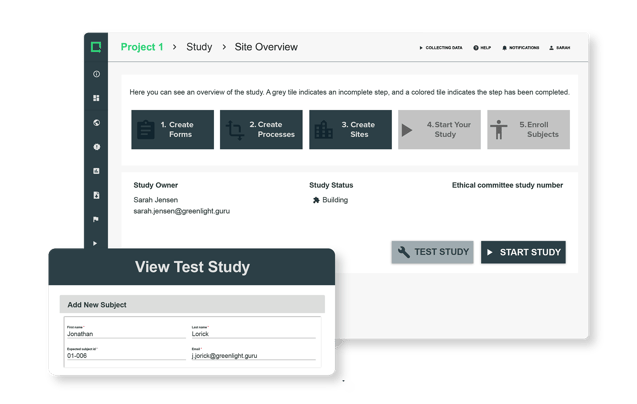Click the green Greenlight logo in the sidebar
The image size is (637, 404).
pyautogui.click(x=96, y=47)
